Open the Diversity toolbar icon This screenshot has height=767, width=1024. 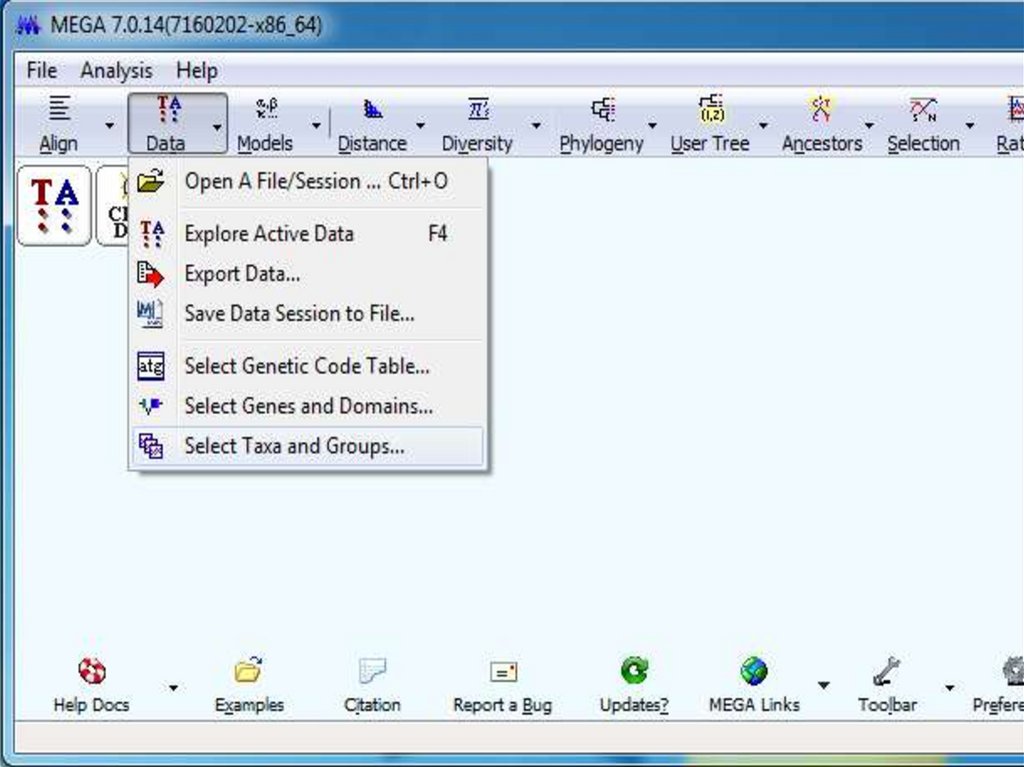point(479,108)
